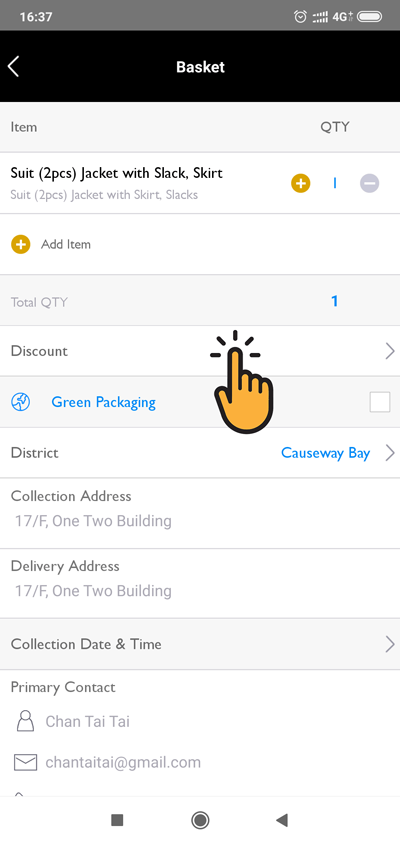Decrease suit quantity with grey minus icon
Viewport: 400px width, 844px height.
[x=369, y=184]
